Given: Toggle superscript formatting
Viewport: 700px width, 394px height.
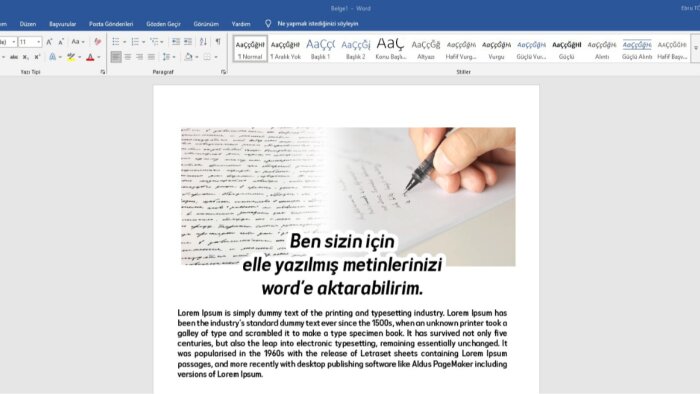Looking at the screenshot, I should 38,57.
